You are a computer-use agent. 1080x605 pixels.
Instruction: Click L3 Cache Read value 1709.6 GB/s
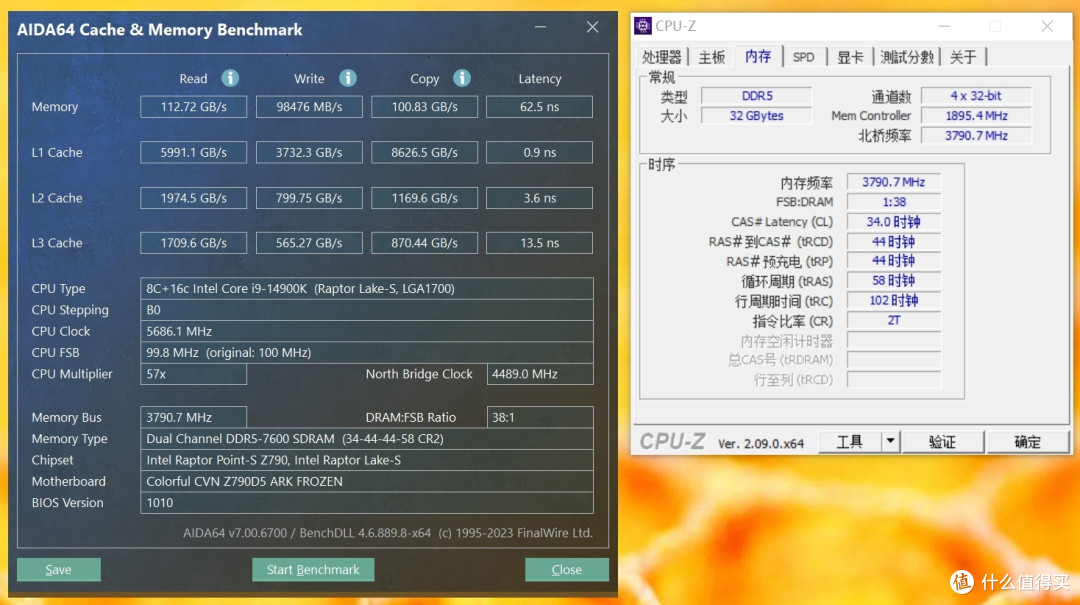pos(194,243)
